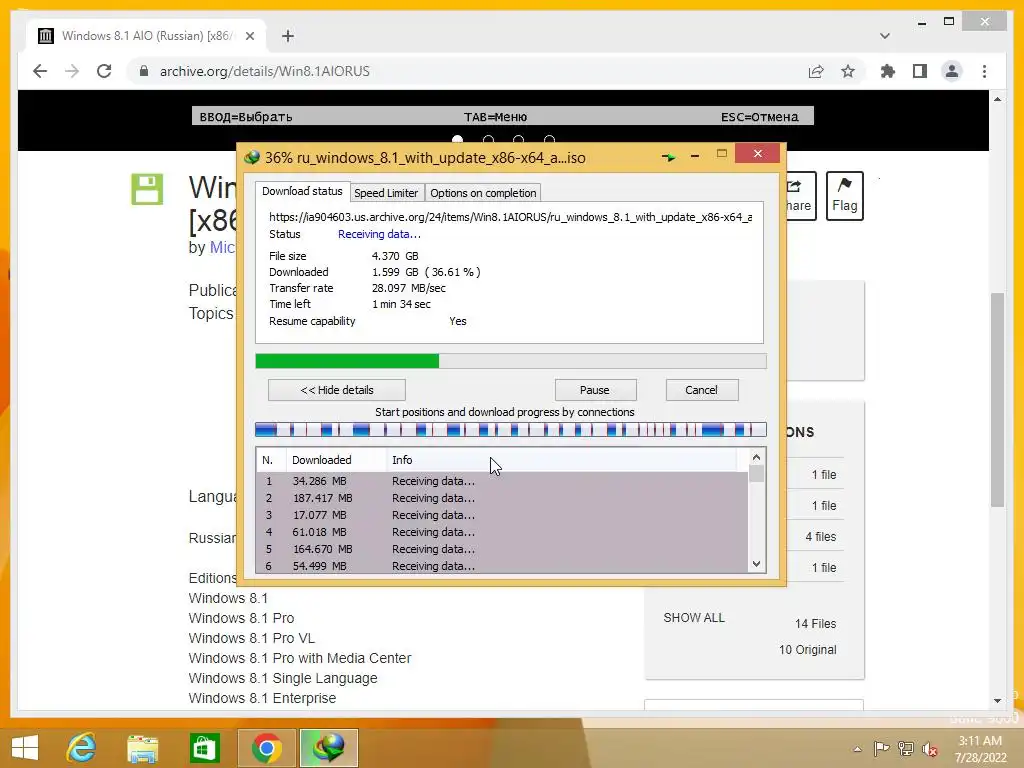Image resolution: width=1024 pixels, height=768 pixels.
Task: Open Action Center flag tray icon
Action: pos(881,748)
